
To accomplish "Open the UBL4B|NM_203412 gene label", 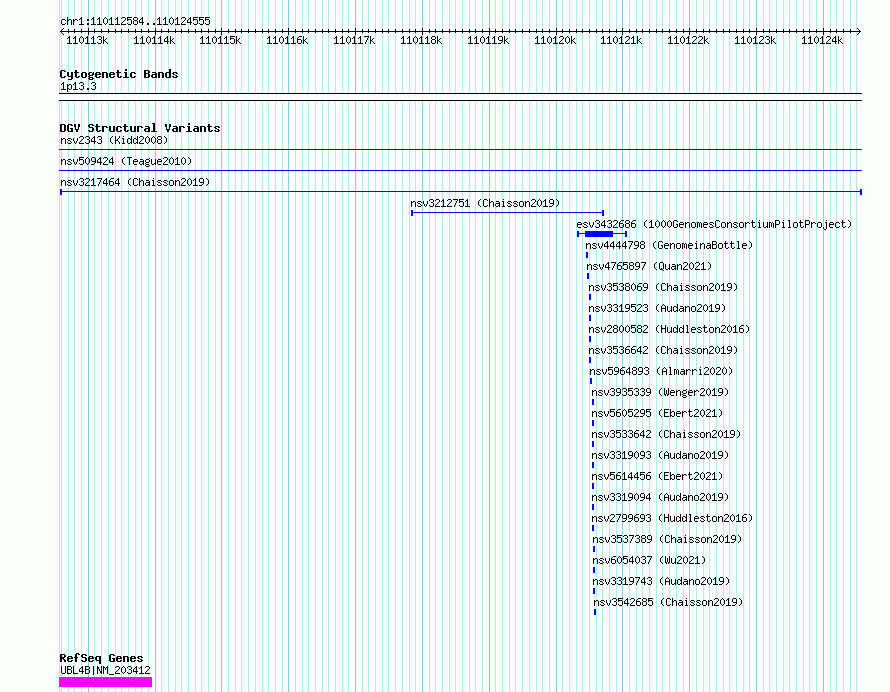I will coord(106,670).
